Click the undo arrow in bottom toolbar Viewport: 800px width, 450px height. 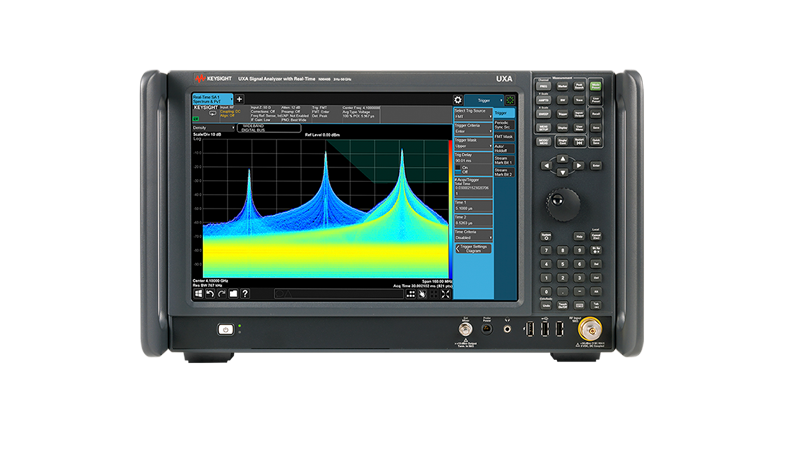[x=210, y=293]
